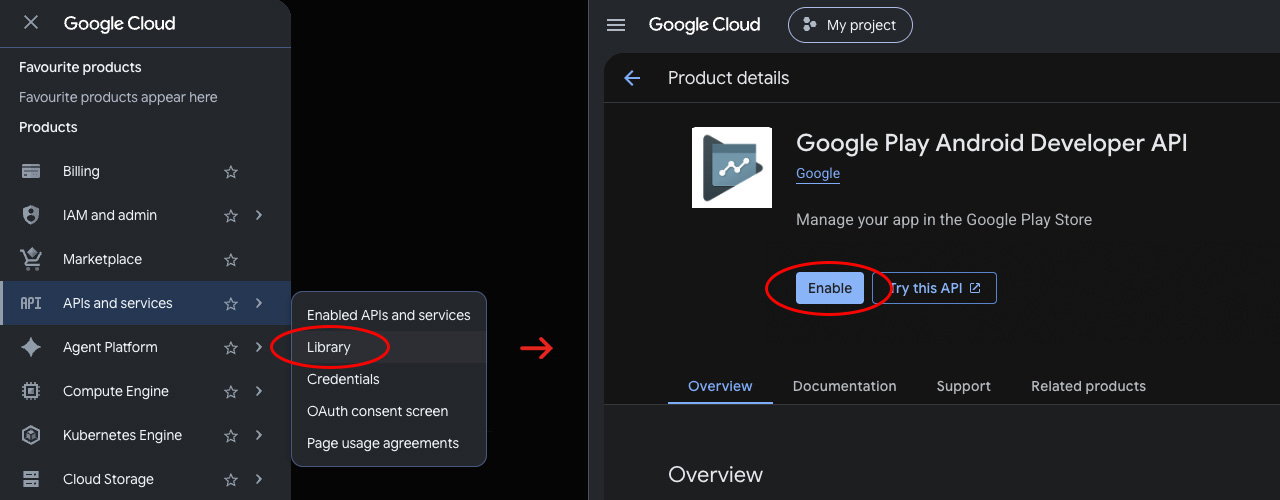
Task: Click the Cloud Storage icon
Action: 31,479
